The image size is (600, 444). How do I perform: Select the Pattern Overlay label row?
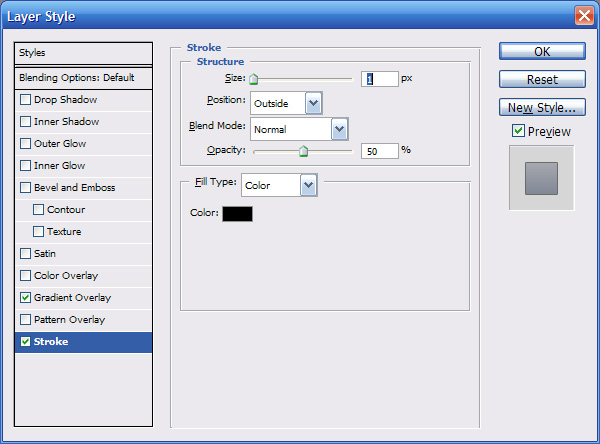(x=83, y=320)
